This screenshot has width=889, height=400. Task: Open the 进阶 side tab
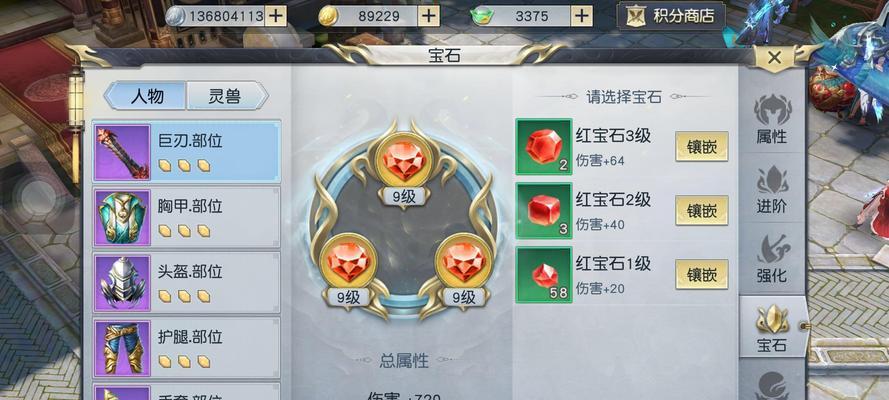pyautogui.click(x=772, y=190)
